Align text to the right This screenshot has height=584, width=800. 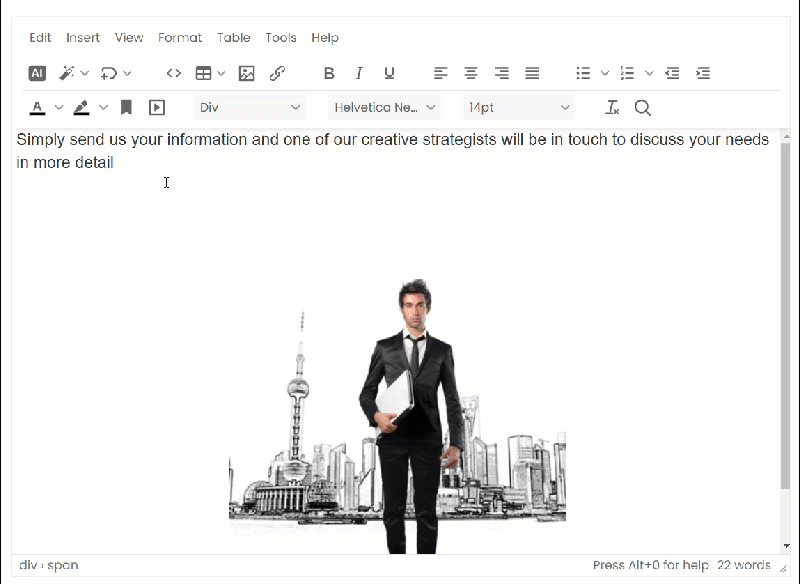502,73
